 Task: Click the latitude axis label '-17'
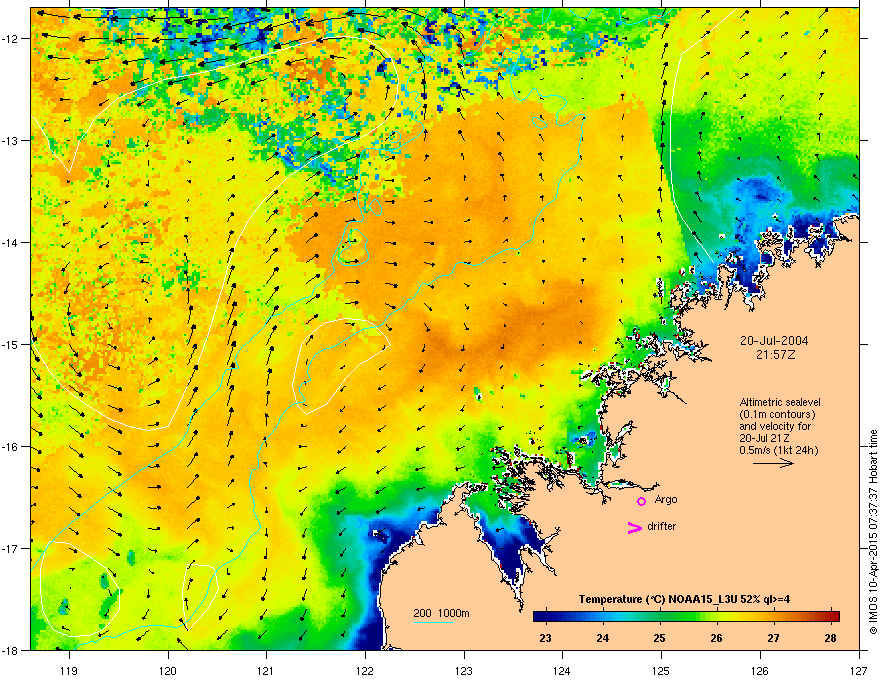pos(11,548)
